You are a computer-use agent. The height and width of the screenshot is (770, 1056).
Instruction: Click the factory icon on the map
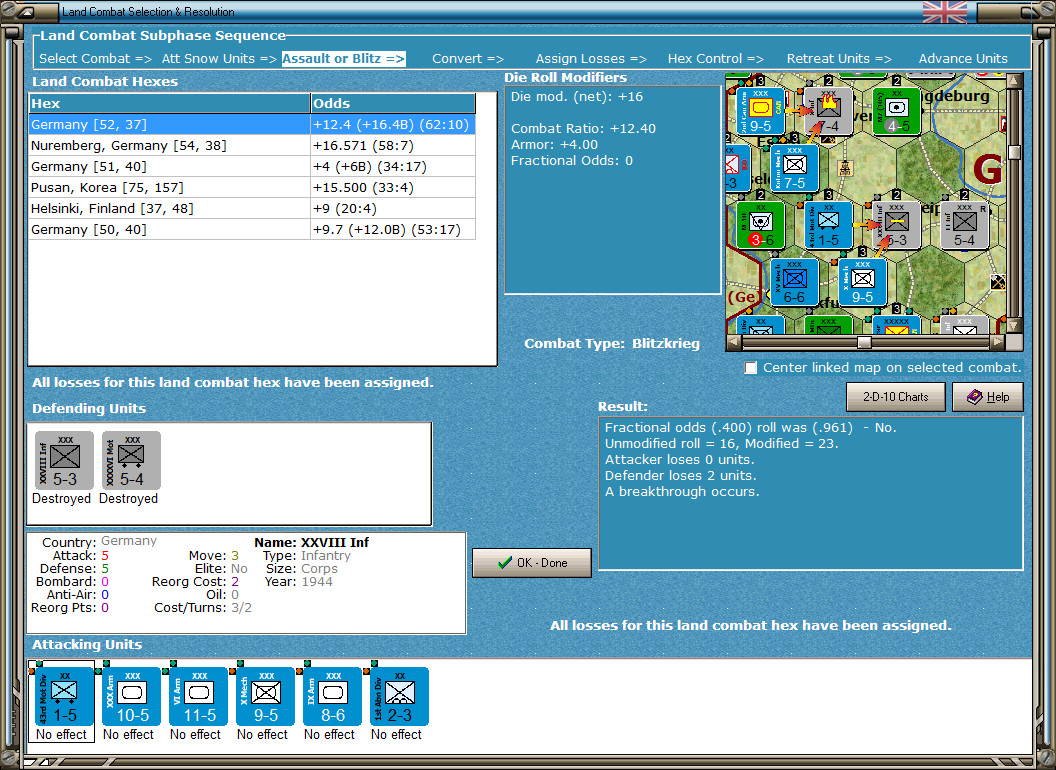845,168
